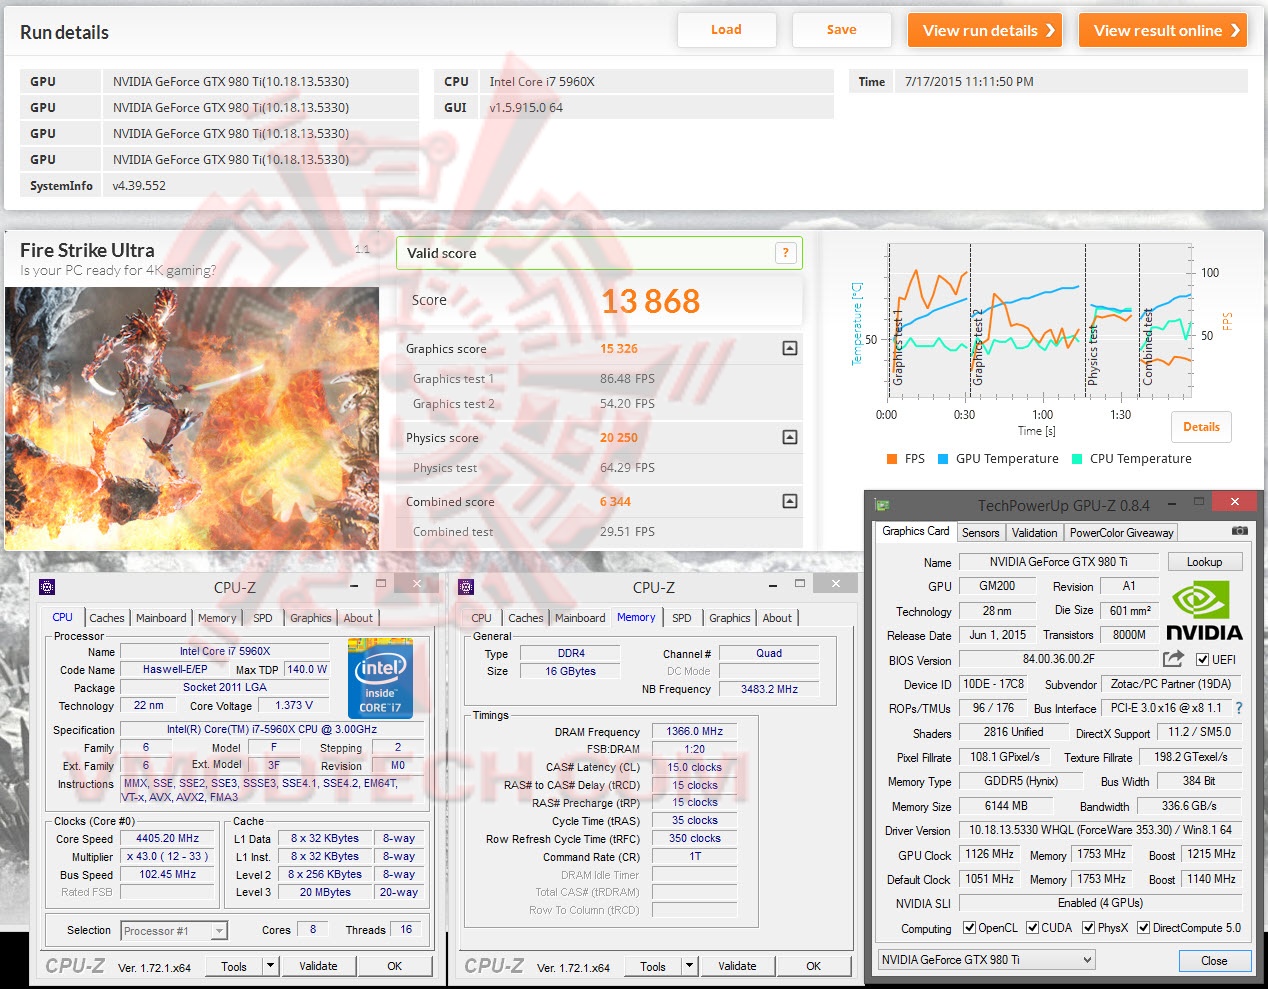
Task: Click the SystemInfo v4.39.552 entry
Action: (219, 185)
